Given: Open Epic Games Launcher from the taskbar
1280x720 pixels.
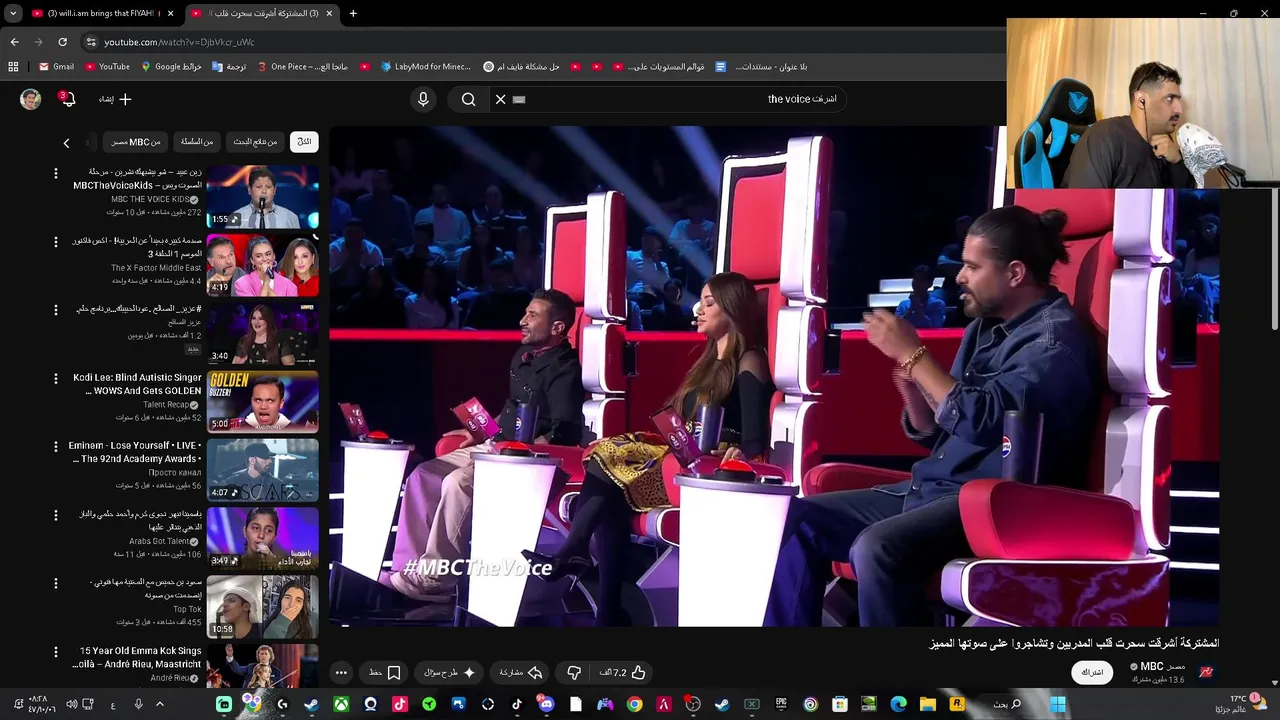Looking at the screenshot, I should click(x=781, y=704).
